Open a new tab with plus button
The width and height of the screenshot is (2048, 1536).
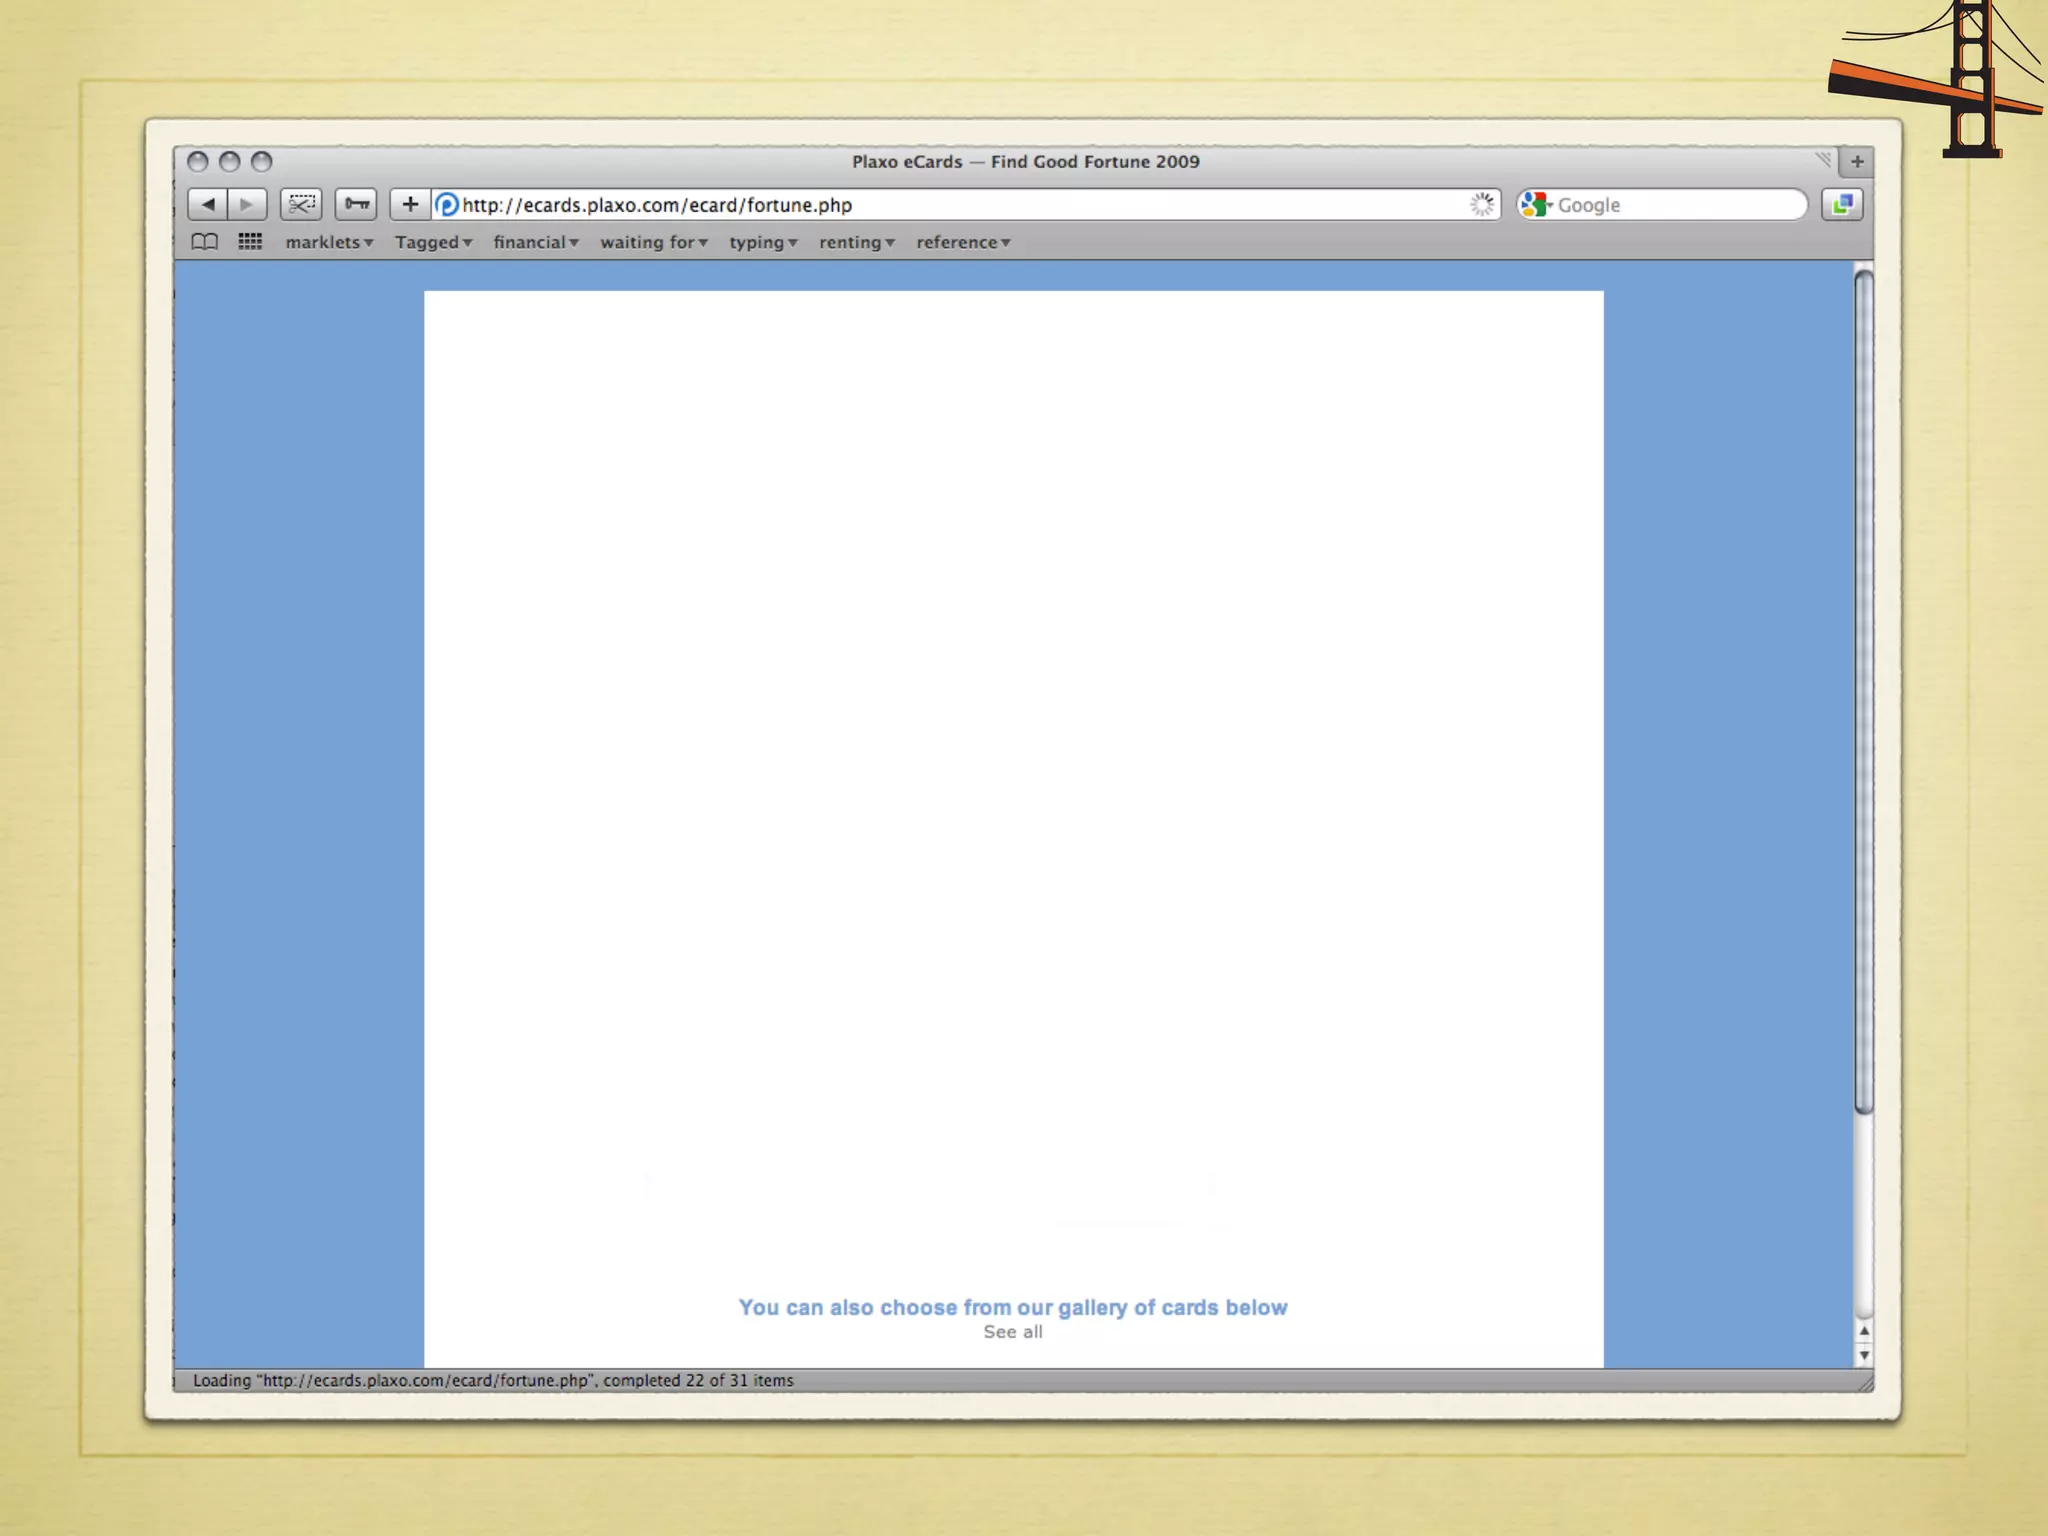pos(1857,161)
